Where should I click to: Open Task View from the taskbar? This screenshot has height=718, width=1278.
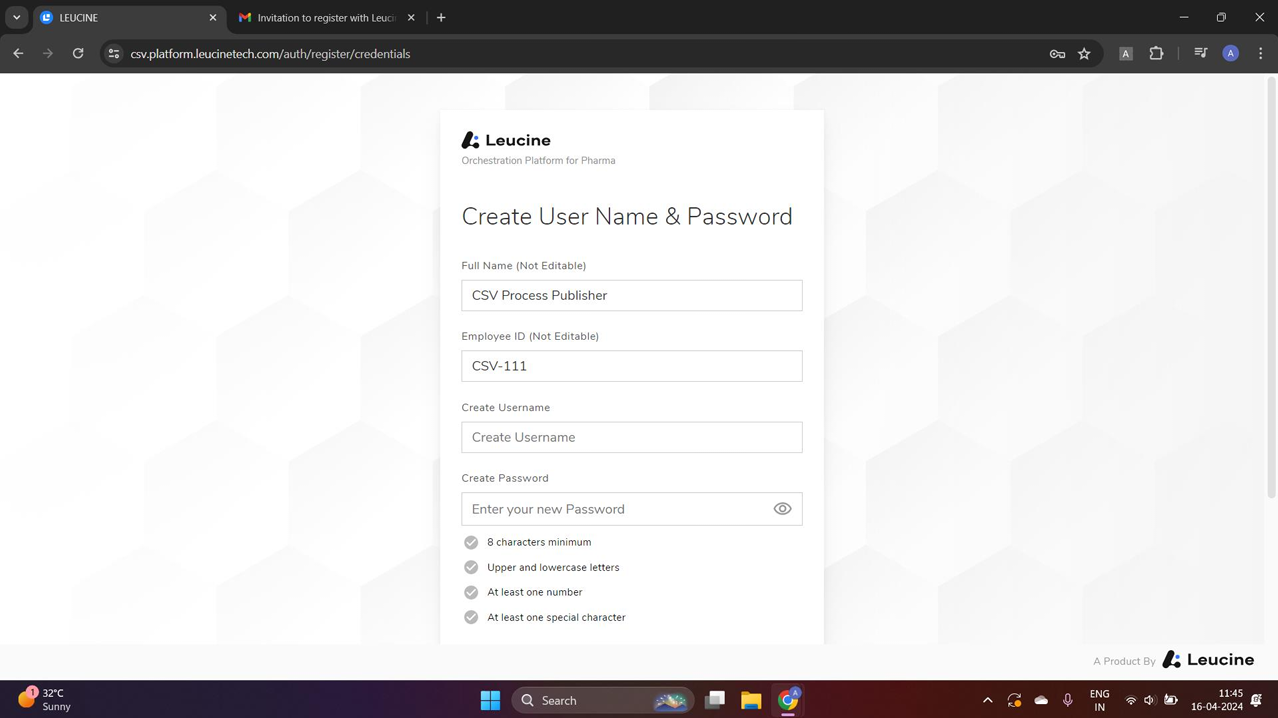coord(715,700)
